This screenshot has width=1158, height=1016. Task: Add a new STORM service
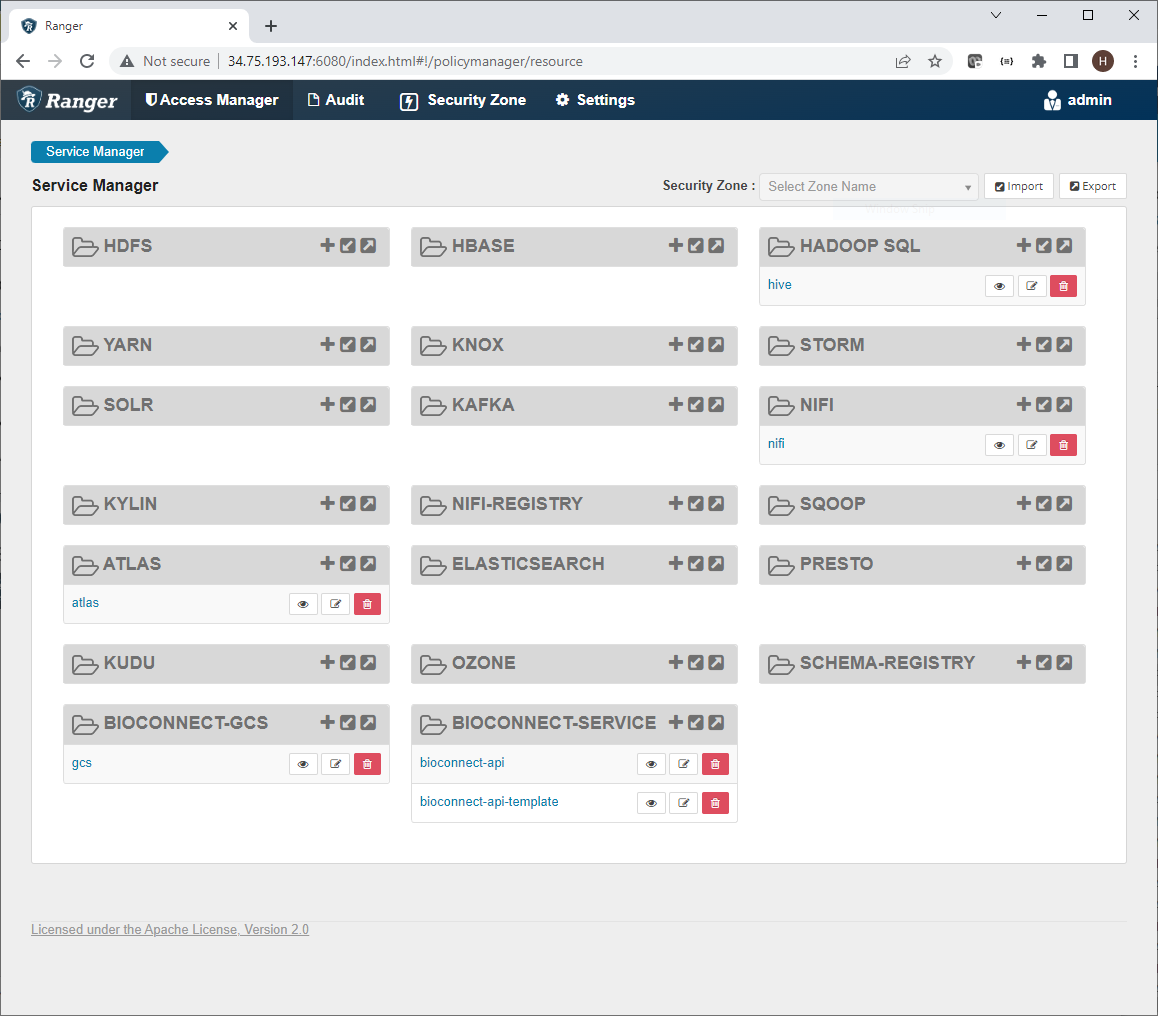click(x=1023, y=345)
